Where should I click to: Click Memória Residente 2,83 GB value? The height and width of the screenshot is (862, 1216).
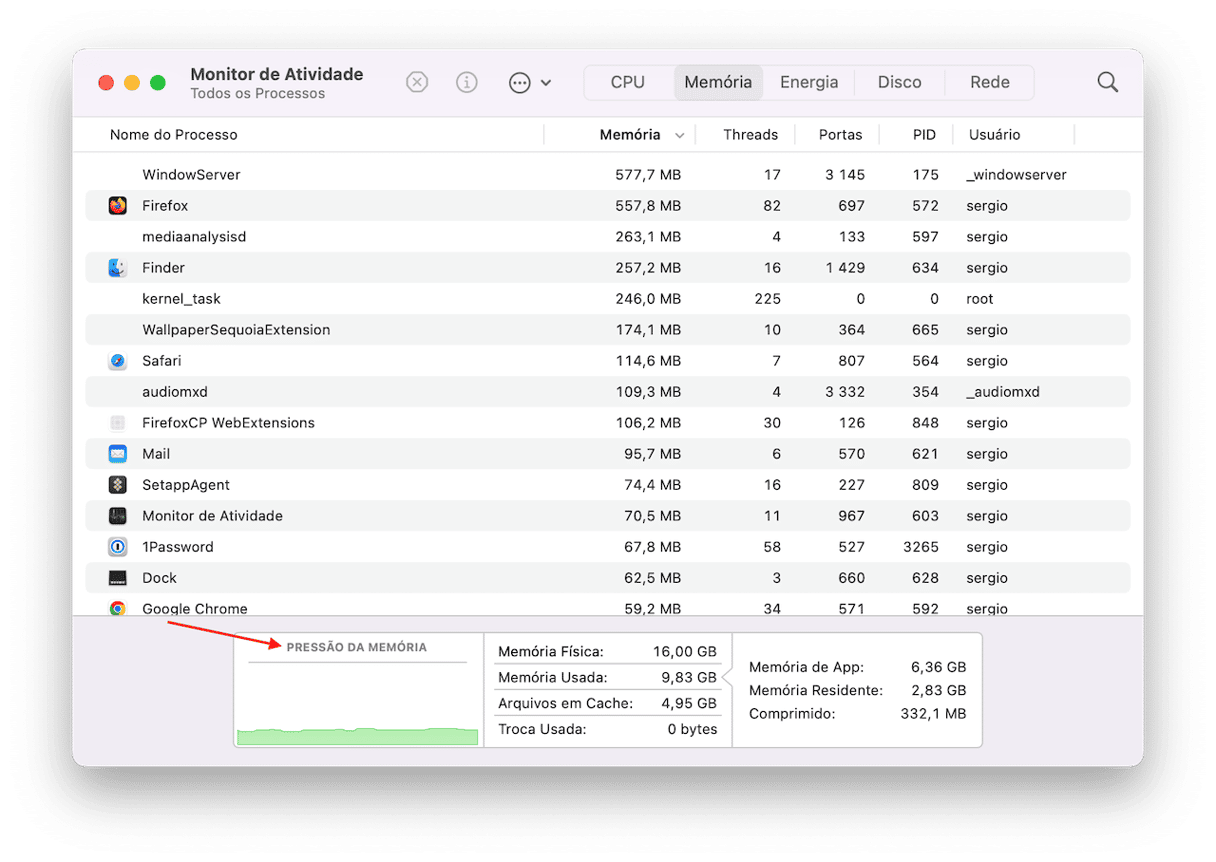[x=938, y=691]
